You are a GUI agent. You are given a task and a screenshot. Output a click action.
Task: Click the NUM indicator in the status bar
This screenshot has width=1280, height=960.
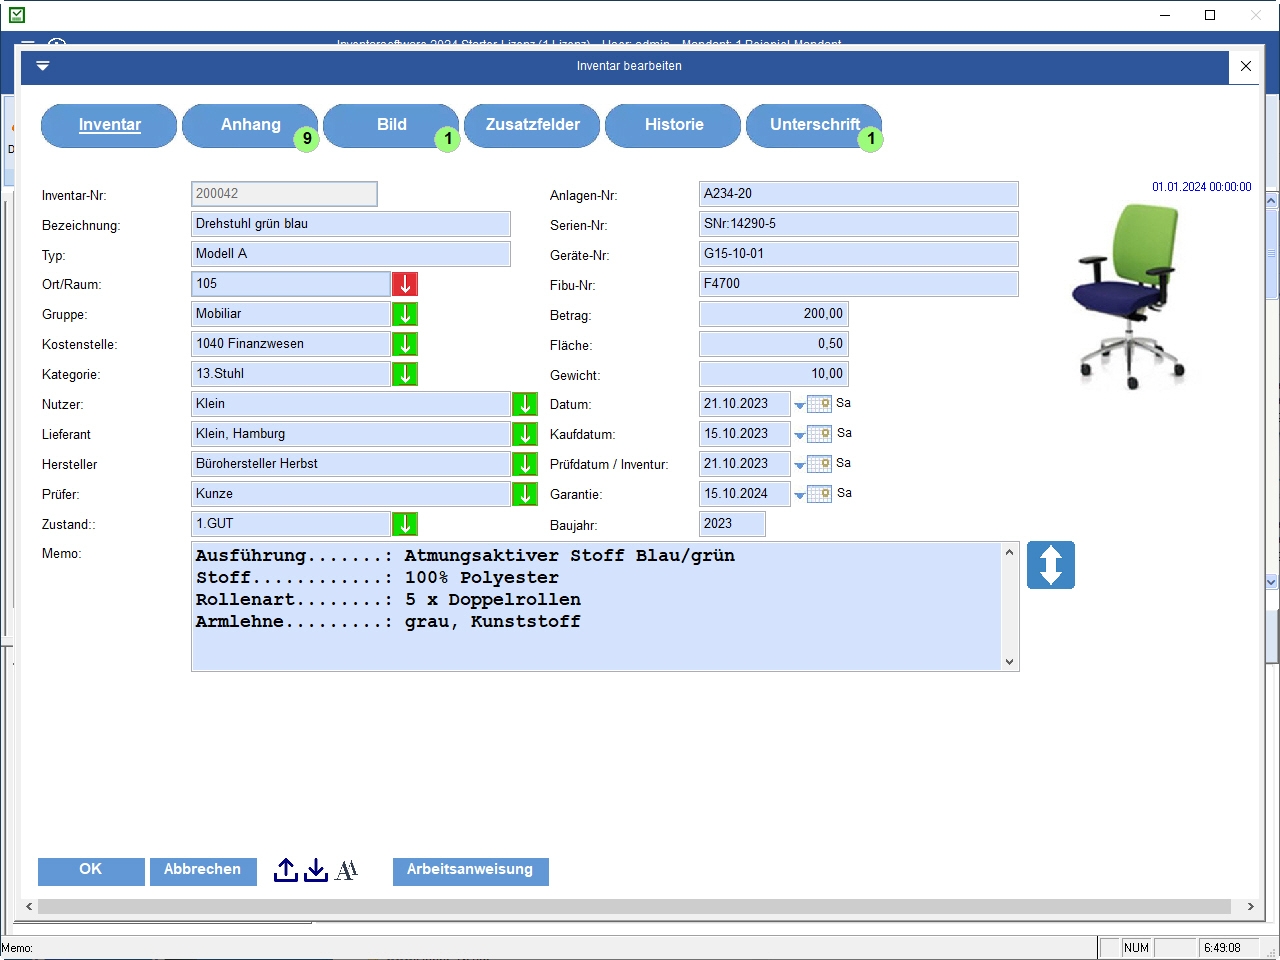pos(1136,948)
